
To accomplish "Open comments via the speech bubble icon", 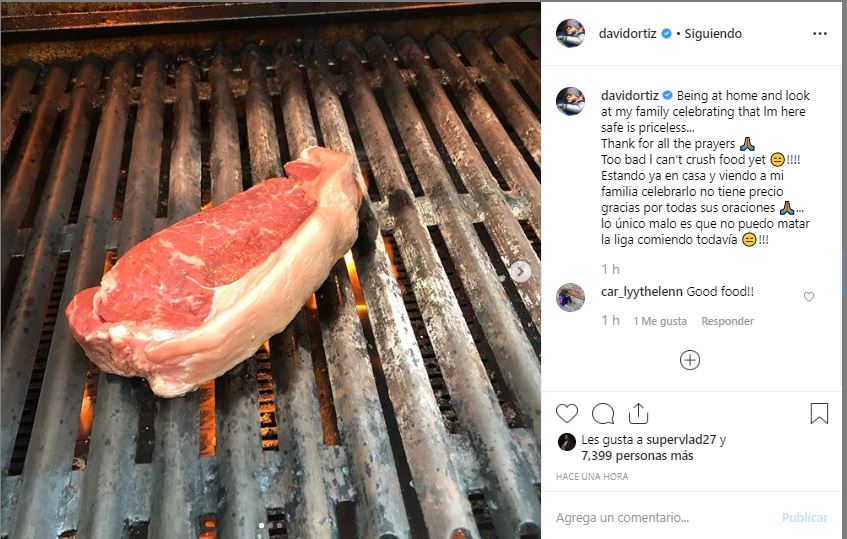I will pos(603,414).
